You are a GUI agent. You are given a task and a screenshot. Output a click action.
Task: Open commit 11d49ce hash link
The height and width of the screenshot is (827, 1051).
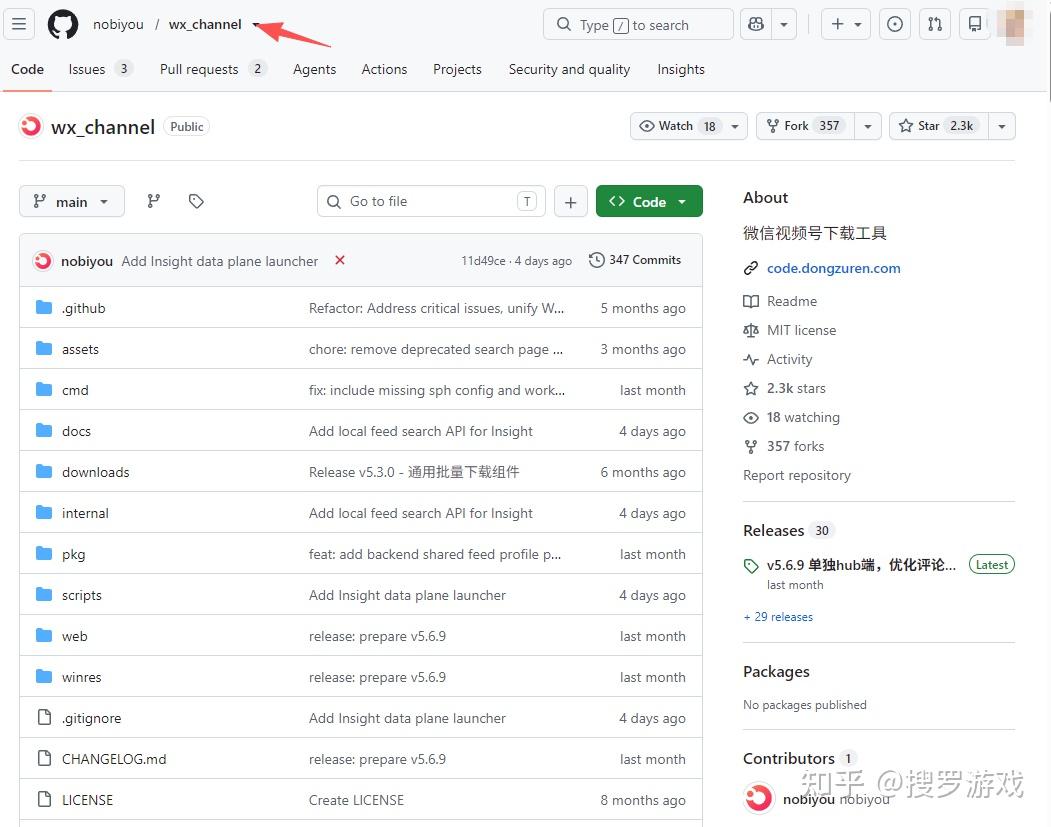(x=483, y=261)
